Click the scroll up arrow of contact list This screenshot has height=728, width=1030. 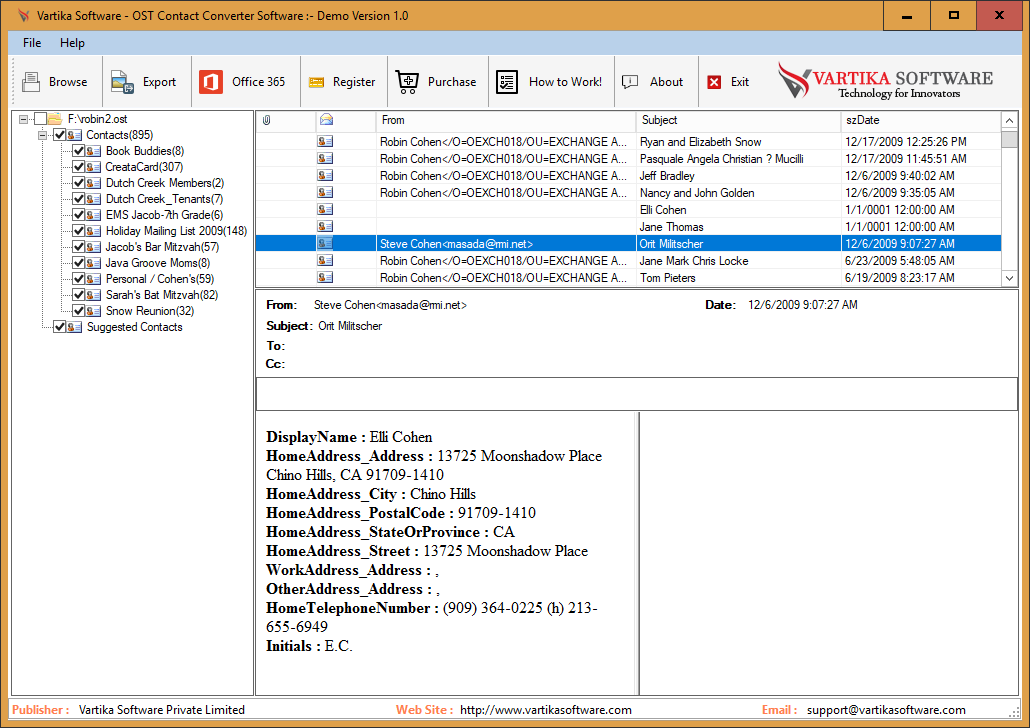pyautogui.click(x=1010, y=120)
